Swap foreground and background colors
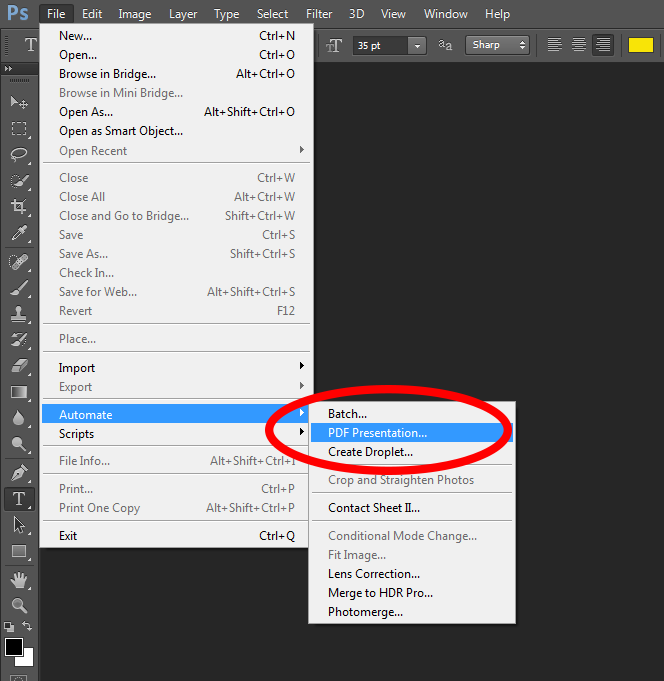This screenshot has width=664, height=681. coord(27,626)
